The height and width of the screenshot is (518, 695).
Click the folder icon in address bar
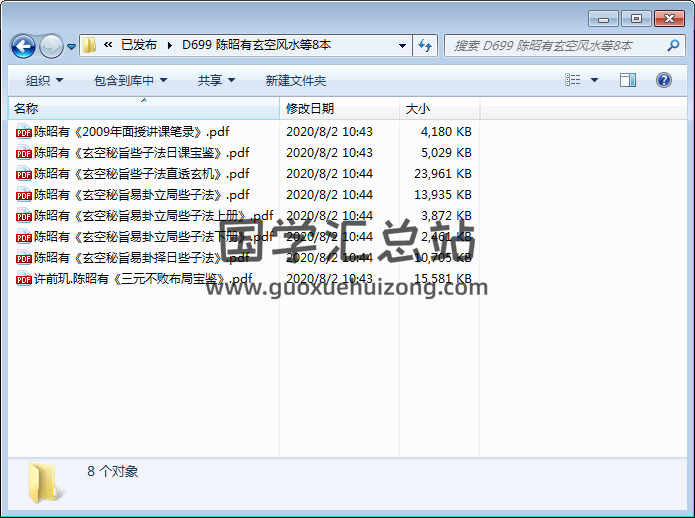(90, 45)
